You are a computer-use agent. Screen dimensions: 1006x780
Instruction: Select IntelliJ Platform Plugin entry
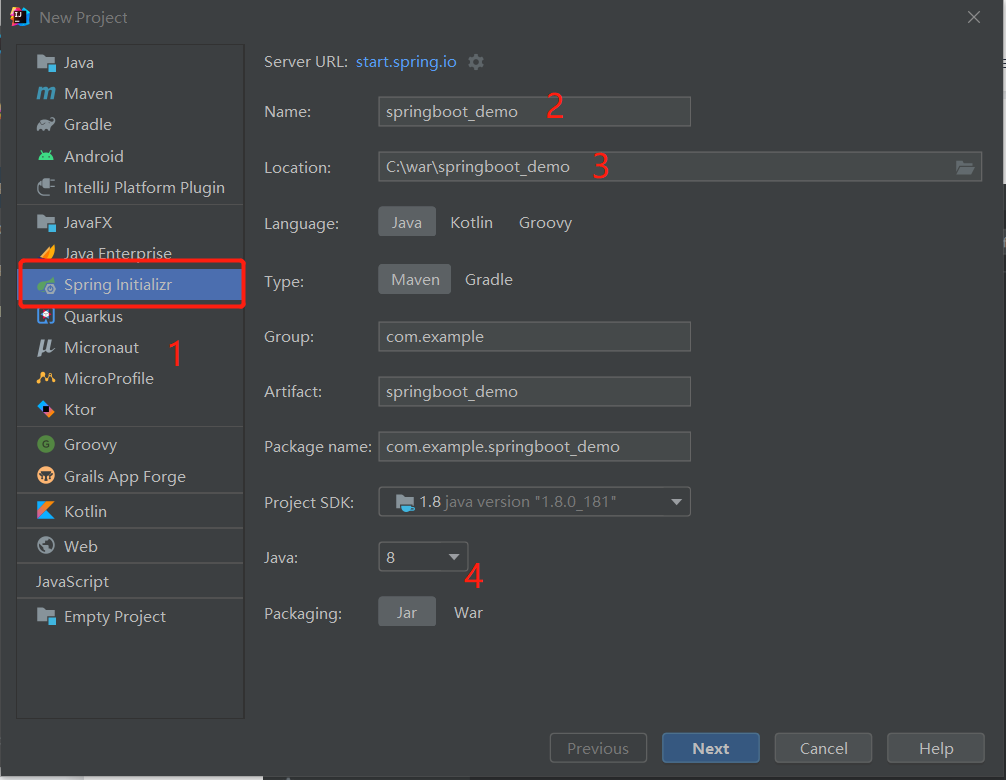[130, 187]
